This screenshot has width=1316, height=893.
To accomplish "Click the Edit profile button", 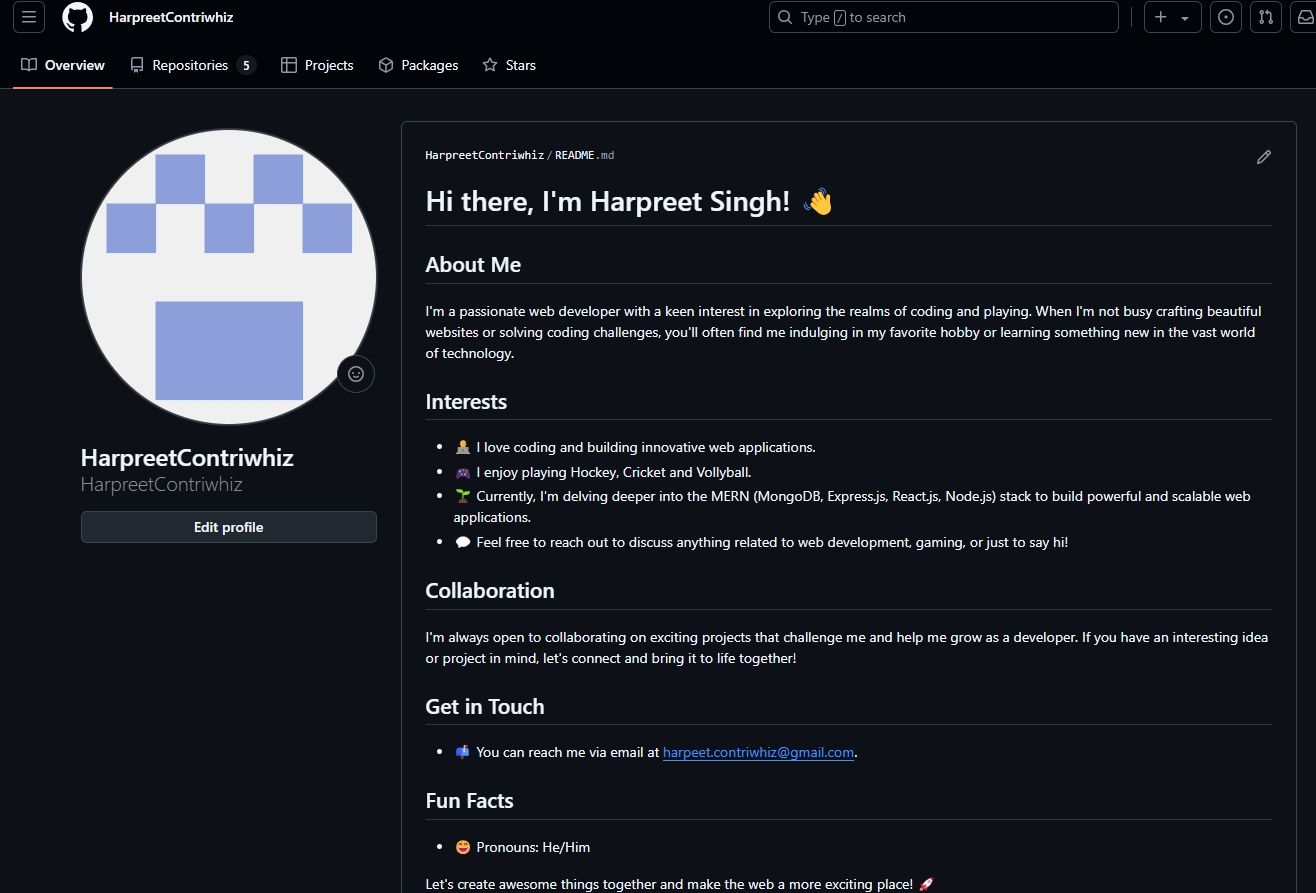I will point(229,527).
